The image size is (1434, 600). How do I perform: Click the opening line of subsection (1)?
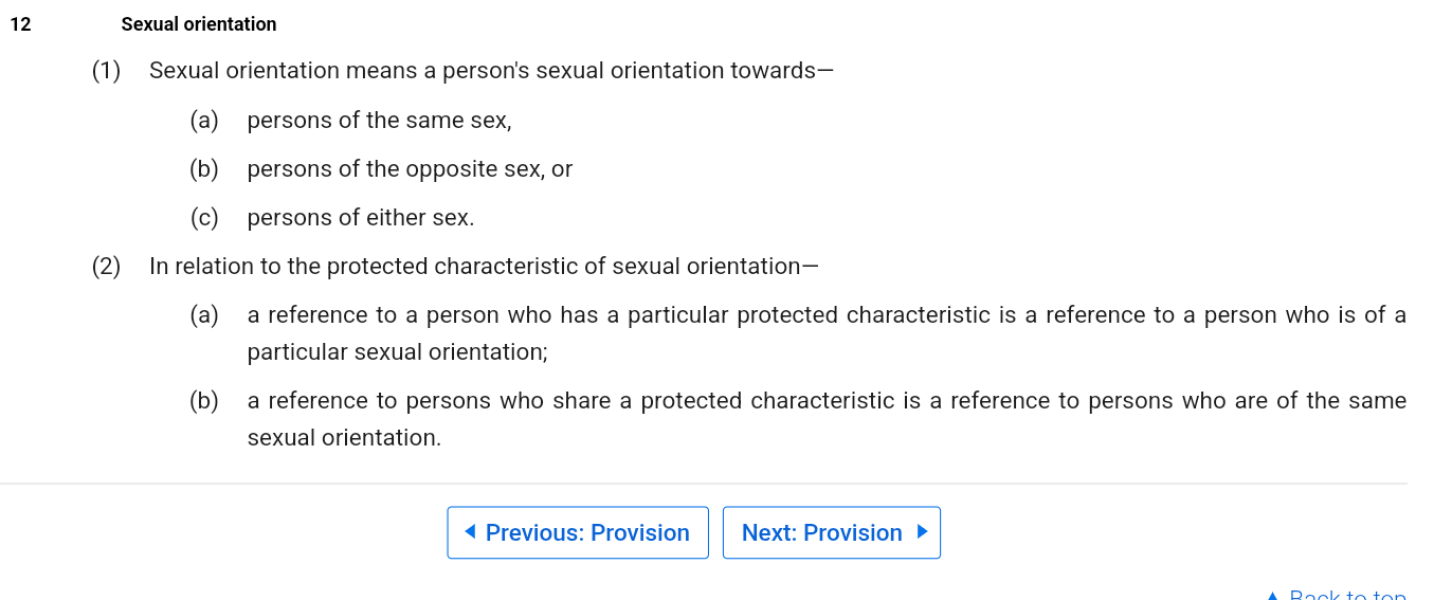(x=490, y=70)
